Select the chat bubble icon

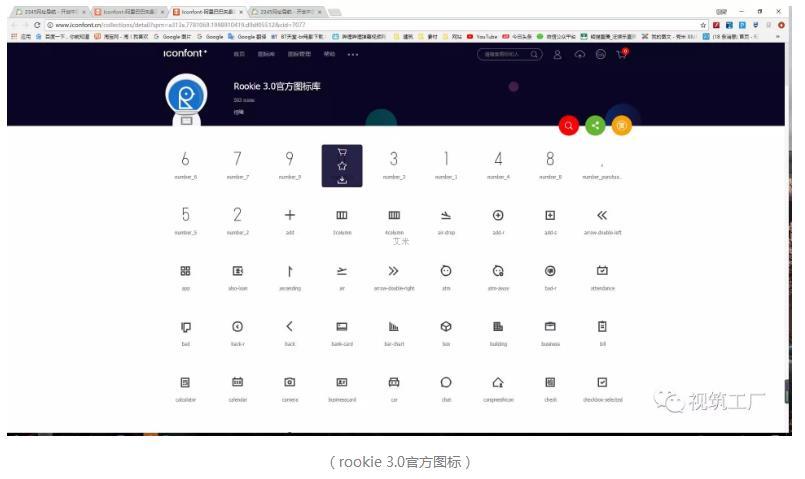click(446, 382)
